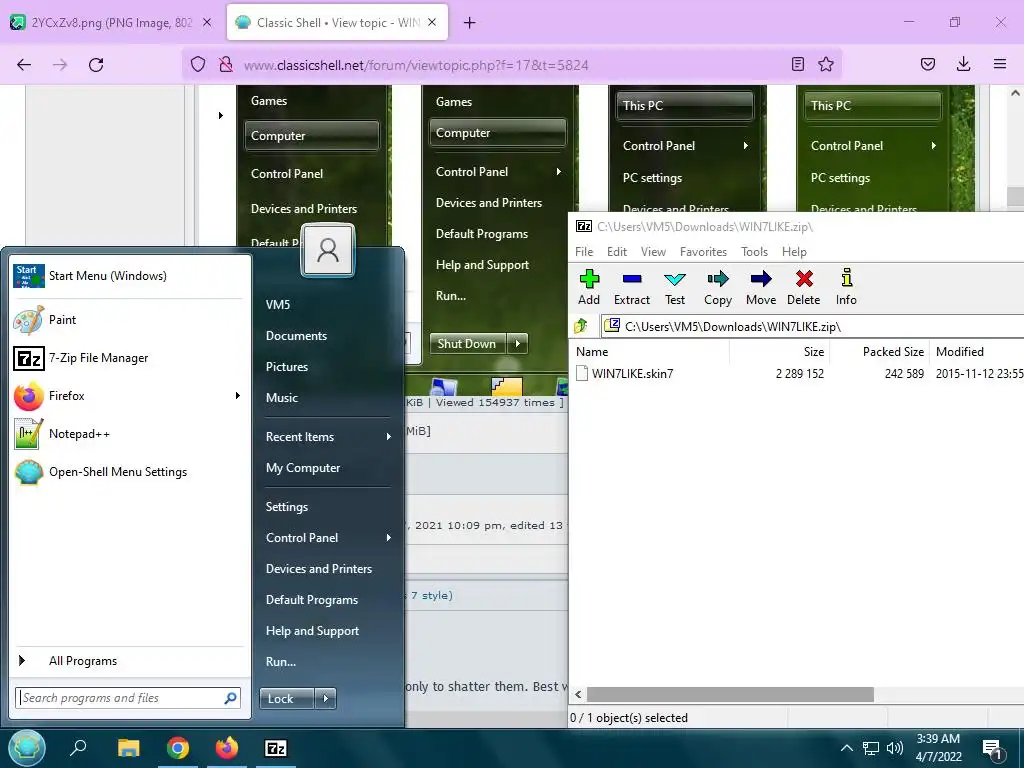
Task: Switch to the 2YCxZv8.png tab
Action: tap(112, 23)
